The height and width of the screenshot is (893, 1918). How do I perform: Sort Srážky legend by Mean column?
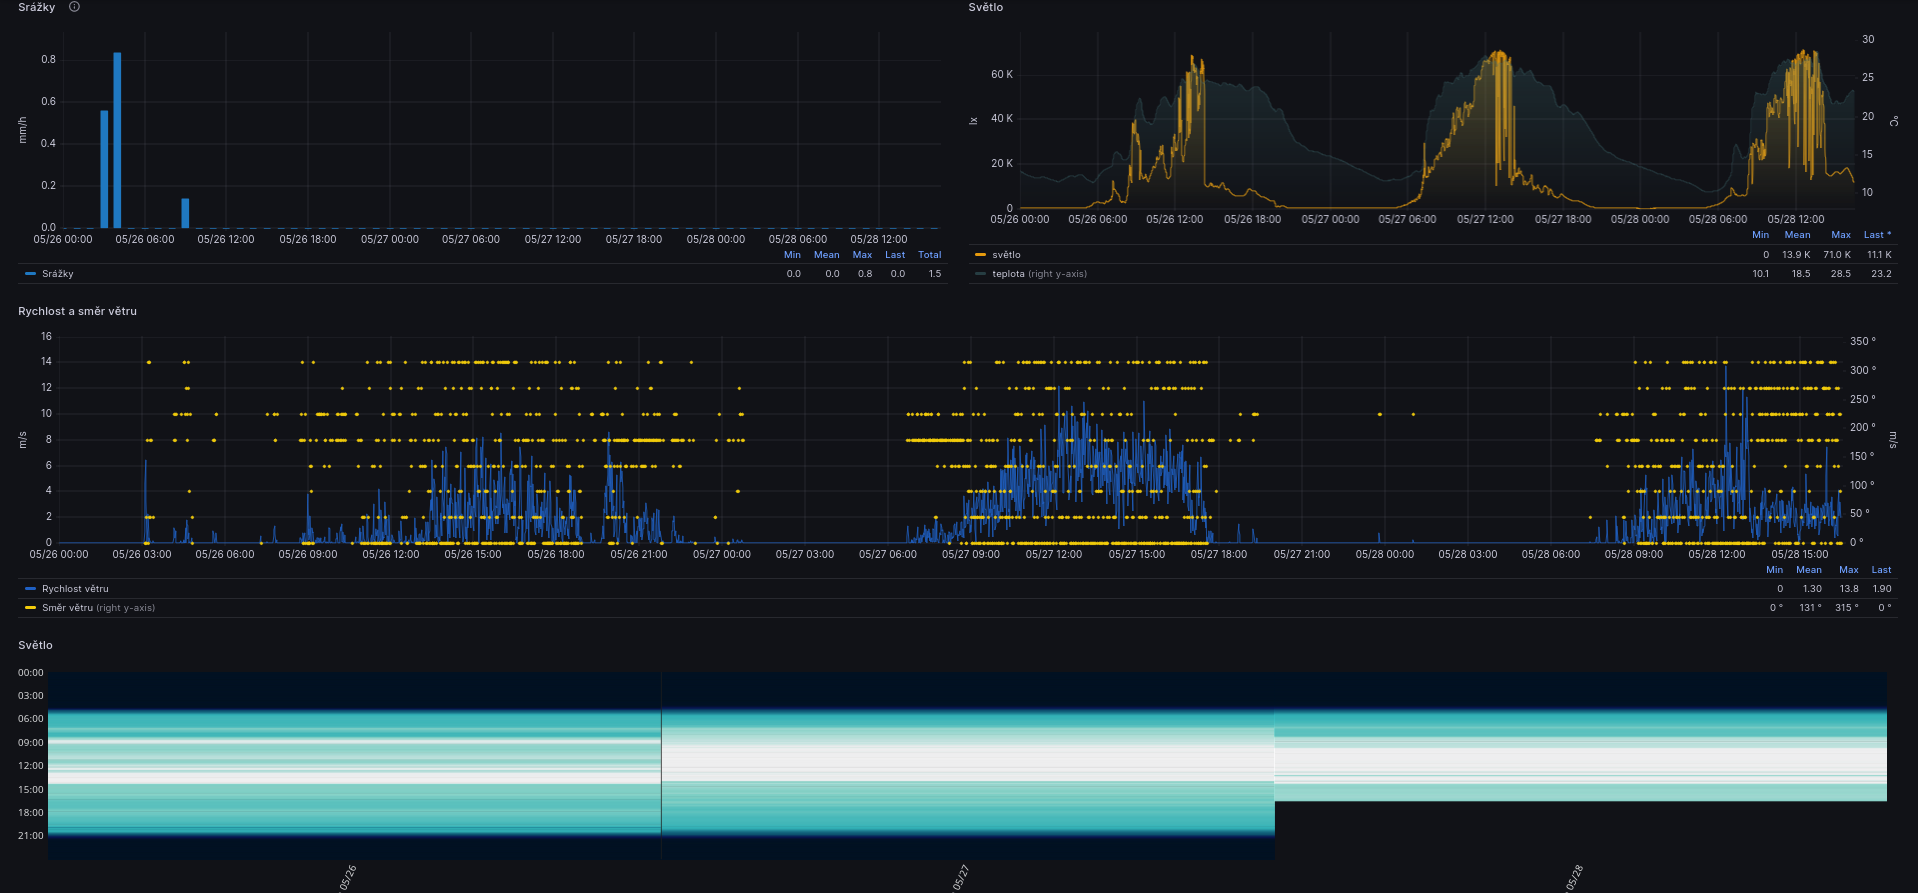[x=826, y=255]
